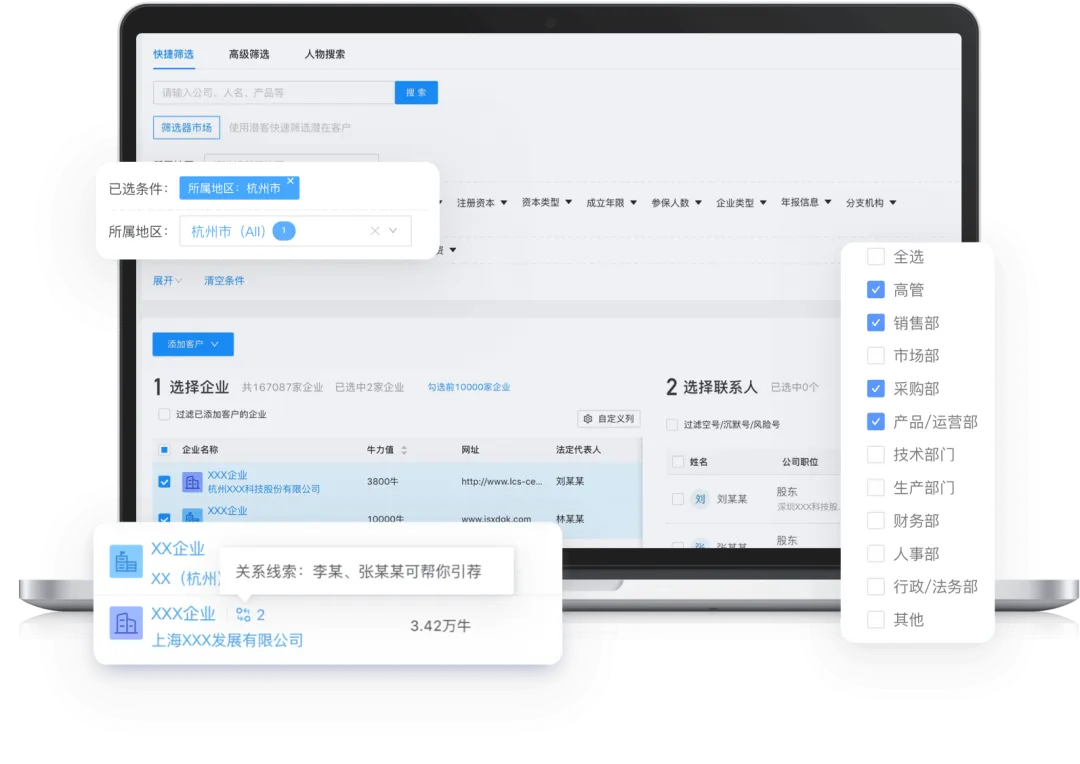Uncheck the 杭州XXX科技股份有限公司 row checkbox
This screenshot has height=764, width=1080.
coord(164,482)
